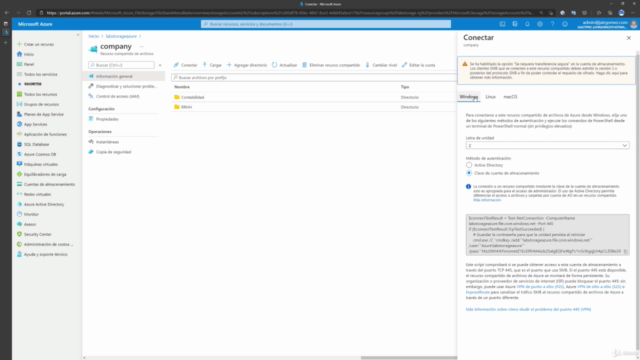
Task: Copy the PowerShell script with copy icon
Action: (625, 251)
